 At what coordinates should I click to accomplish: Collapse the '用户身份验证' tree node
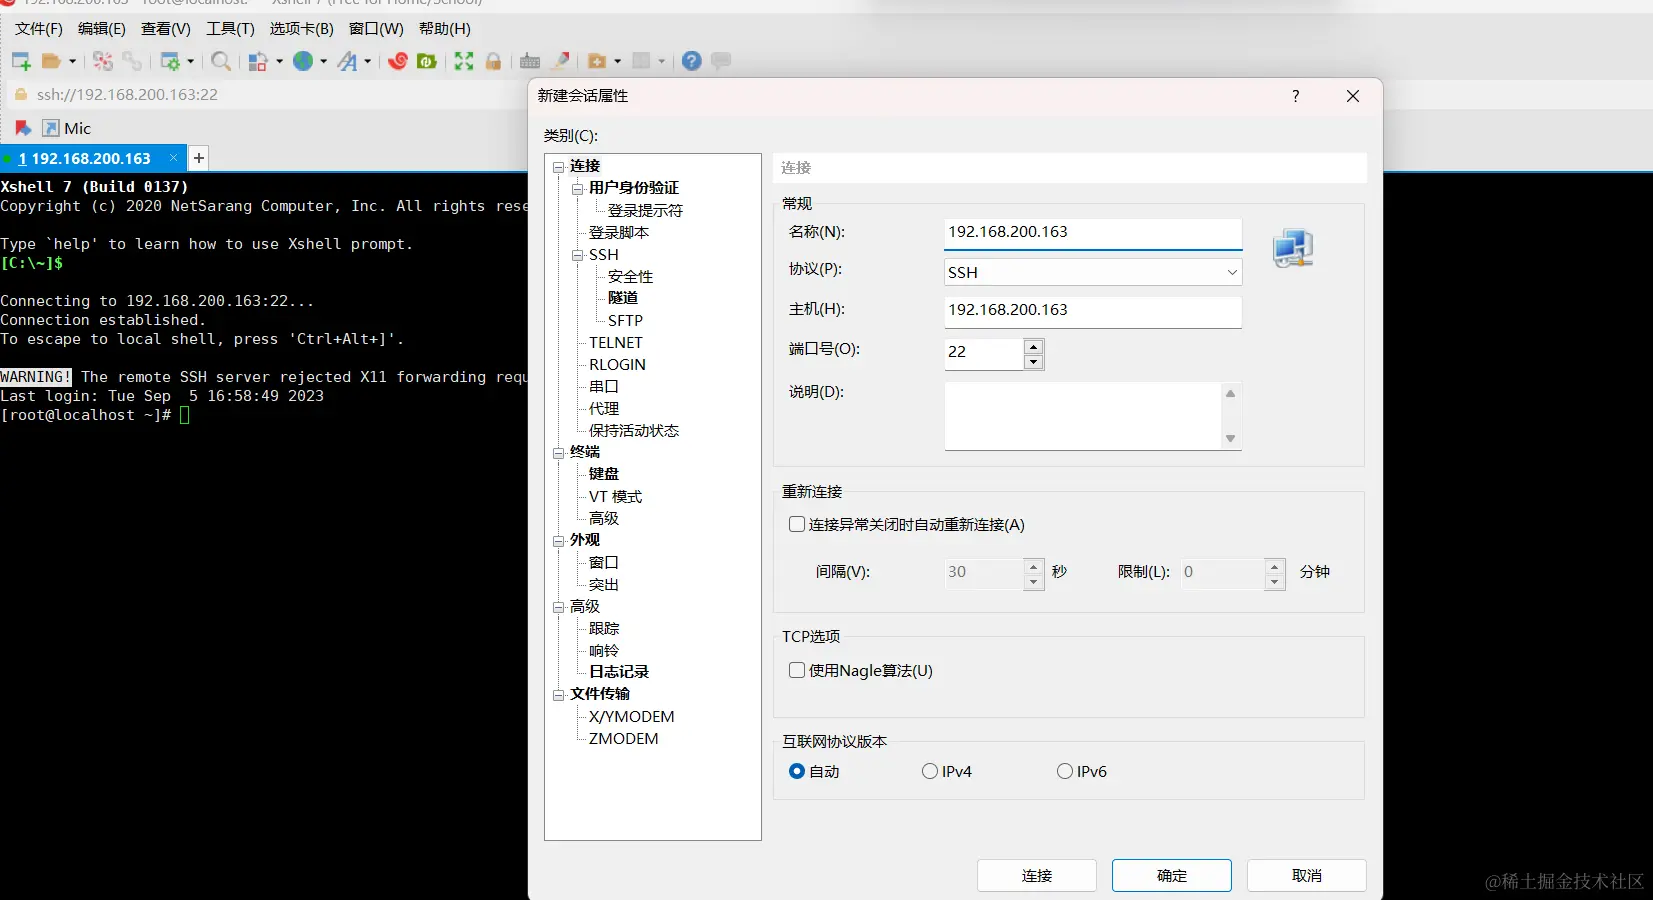point(577,189)
